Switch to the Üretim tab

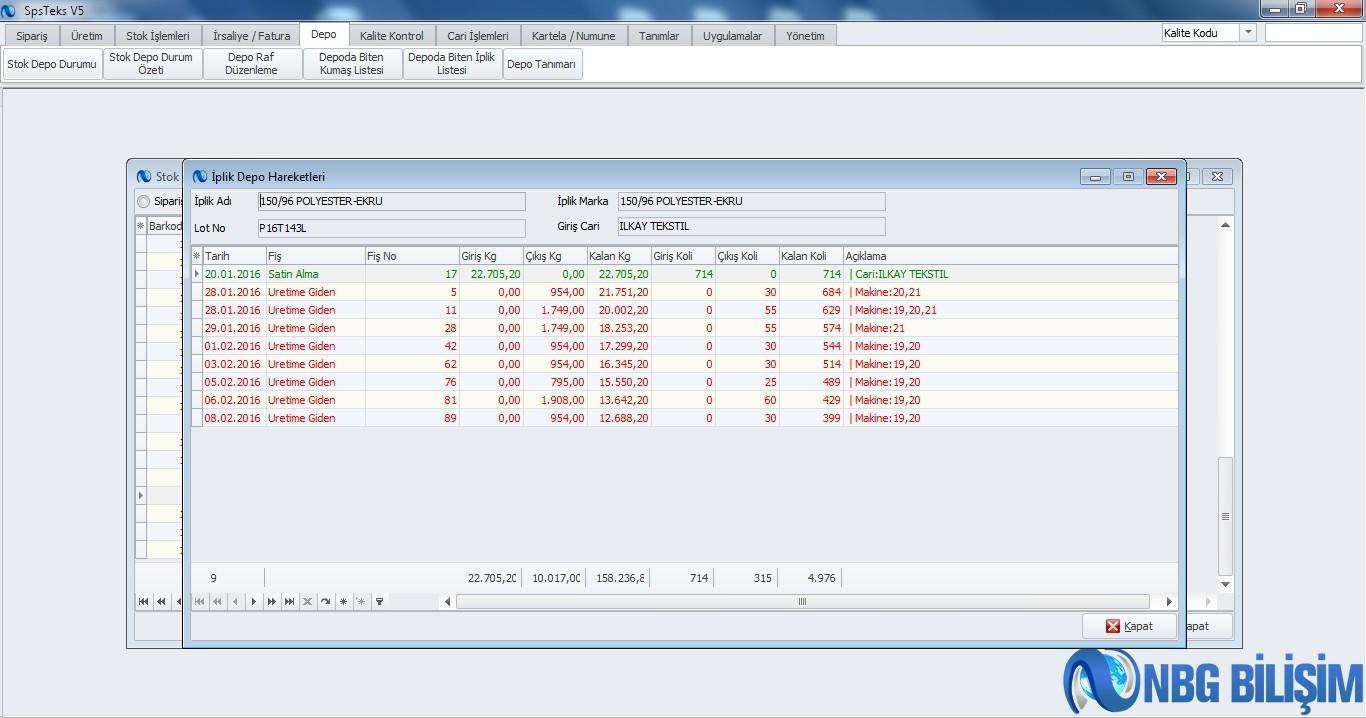pos(87,36)
